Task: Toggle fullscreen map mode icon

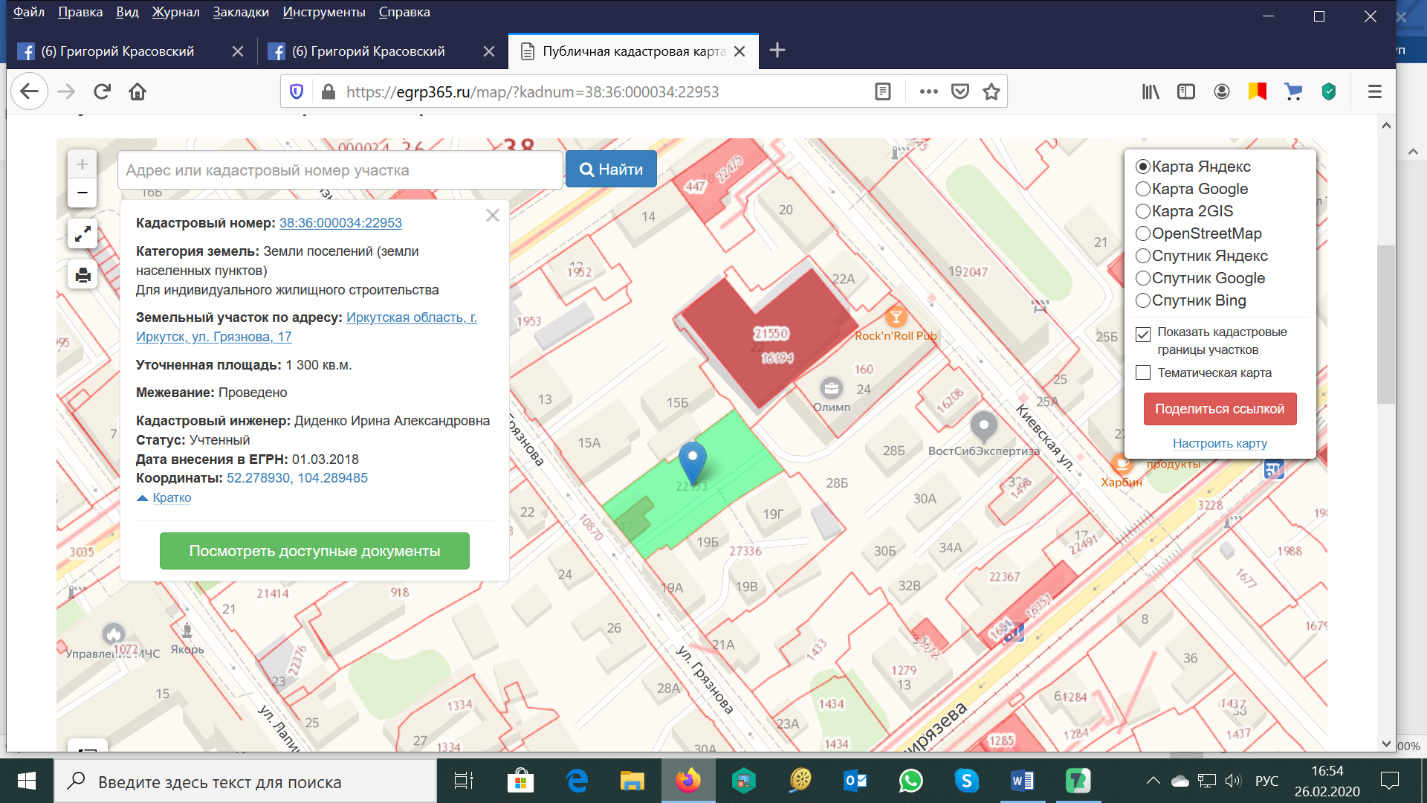Action: click(x=82, y=234)
